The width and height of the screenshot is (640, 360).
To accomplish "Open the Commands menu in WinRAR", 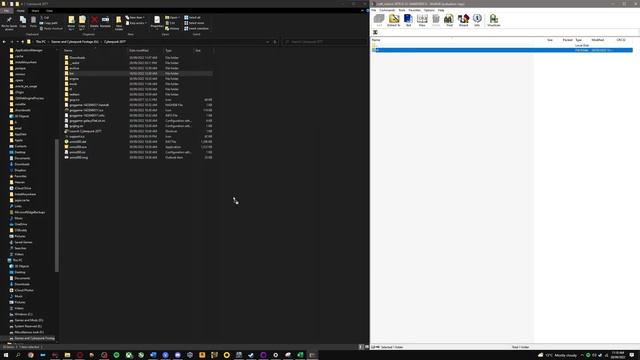I will coord(387,10).
